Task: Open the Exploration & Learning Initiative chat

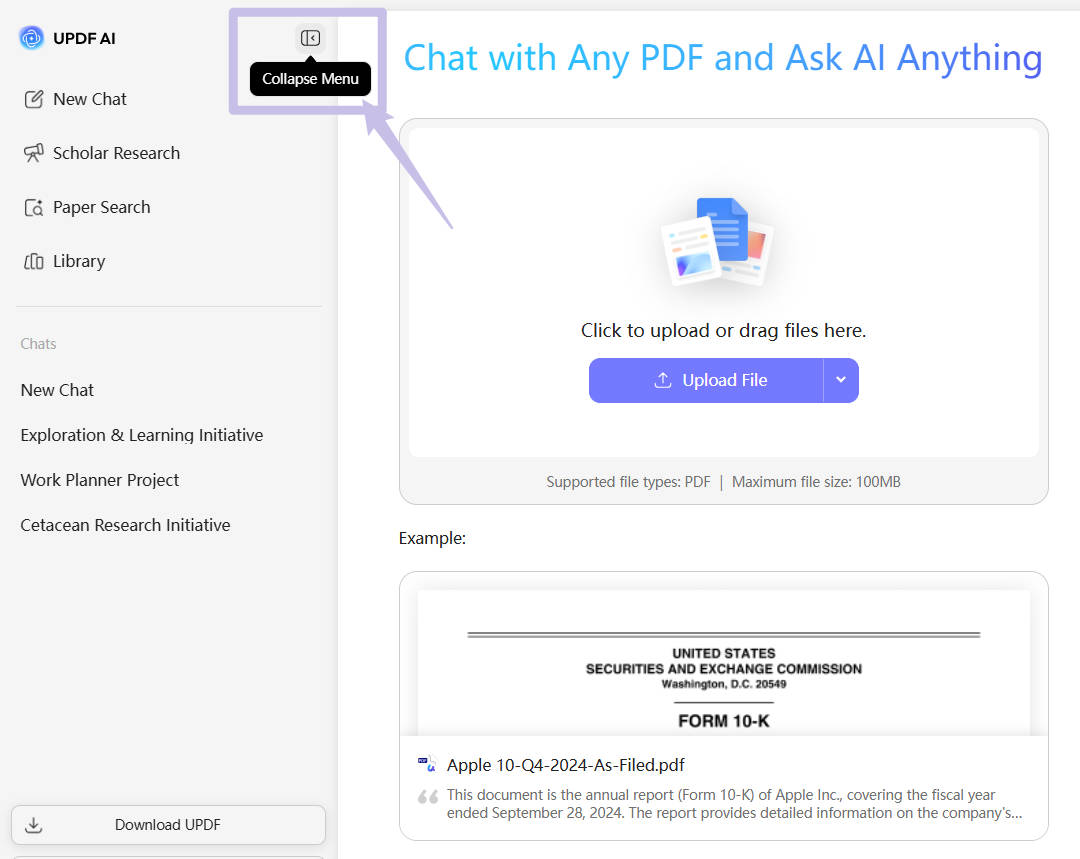Action: pyautogui.click(x=142, y=435)
